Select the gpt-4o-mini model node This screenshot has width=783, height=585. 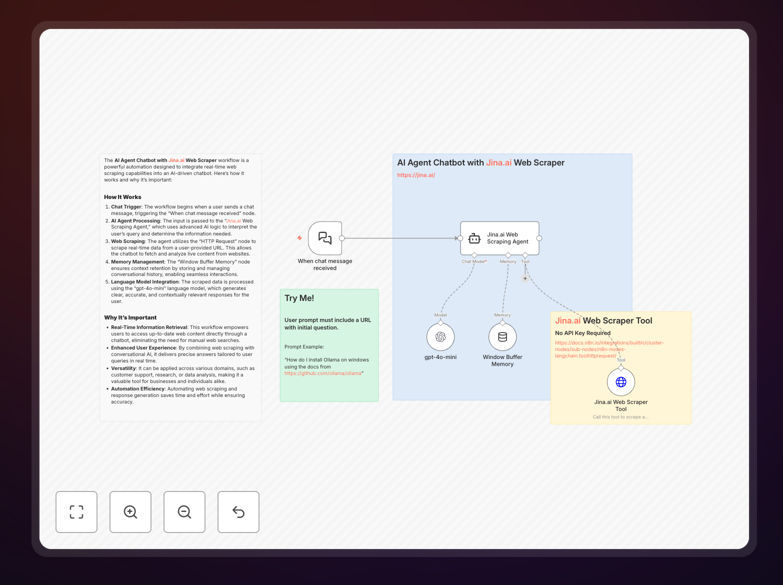(x=440, y=337)
